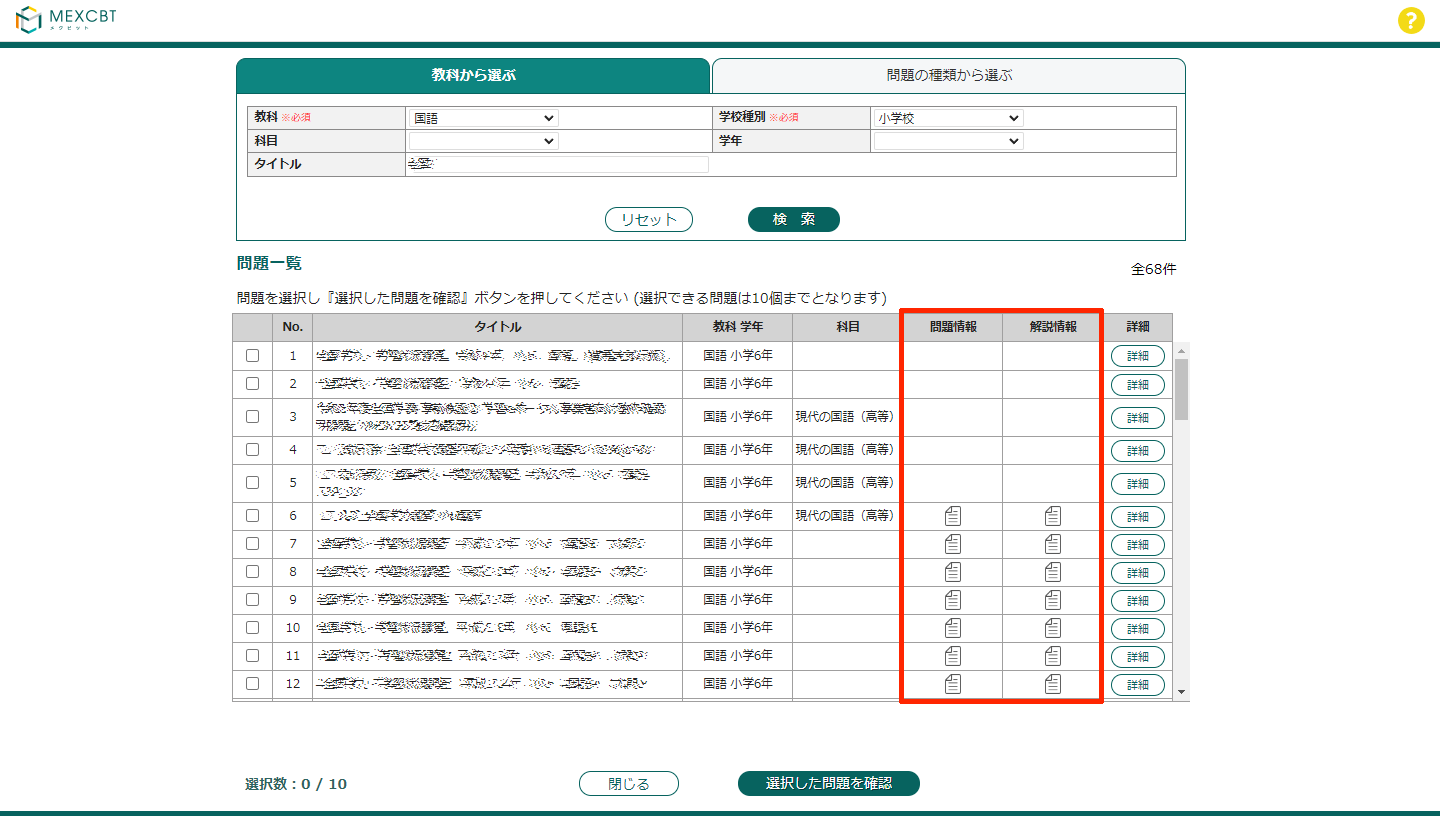Screen dimensions: 1440x816
Task: Tick the checkbox for problem No. 10
Action: coord(252,628)
